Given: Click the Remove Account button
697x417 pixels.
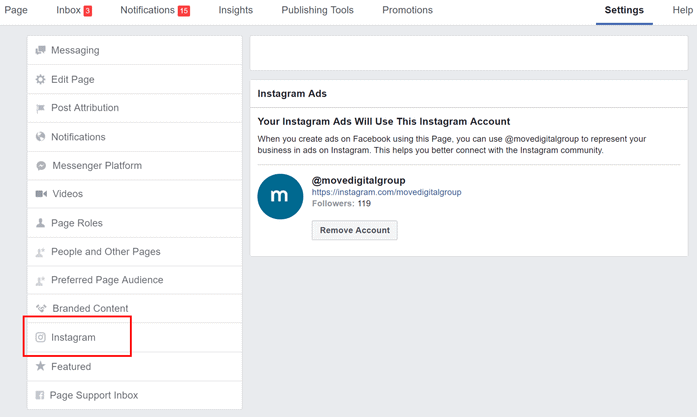Looking at the screenshot, I should [355, 230].
